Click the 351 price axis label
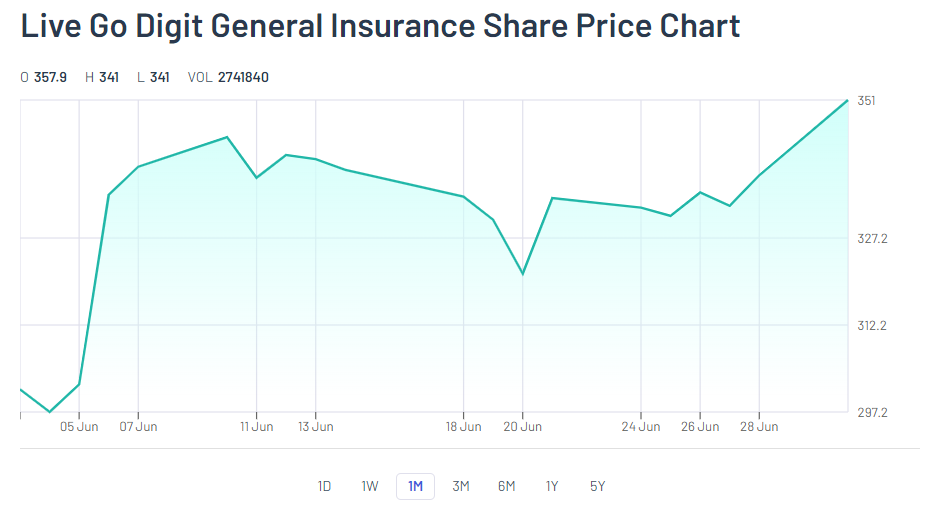934x505 pixels. [866, 101]
